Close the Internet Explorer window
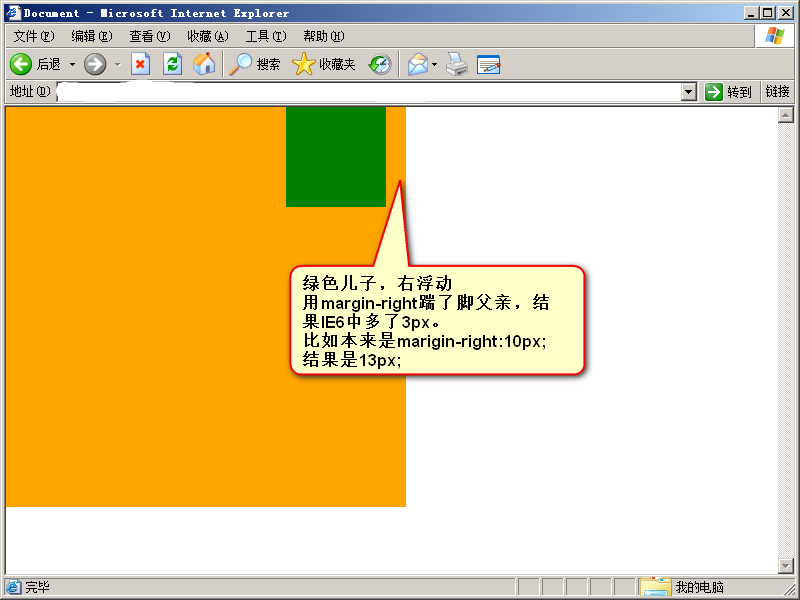This screenshot has height=600, width=800. 786,13
